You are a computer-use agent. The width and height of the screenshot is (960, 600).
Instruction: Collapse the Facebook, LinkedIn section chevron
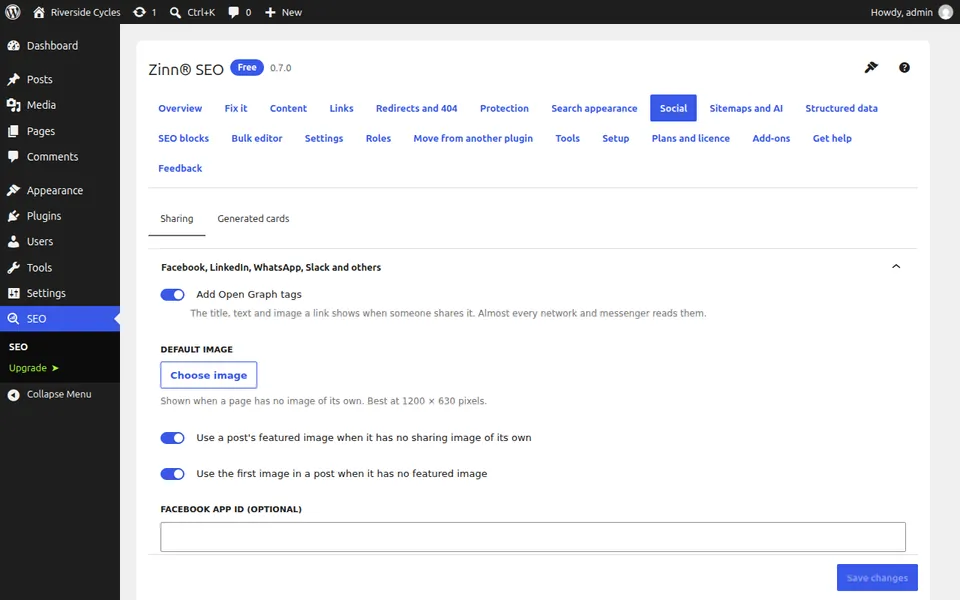[896, 266]
